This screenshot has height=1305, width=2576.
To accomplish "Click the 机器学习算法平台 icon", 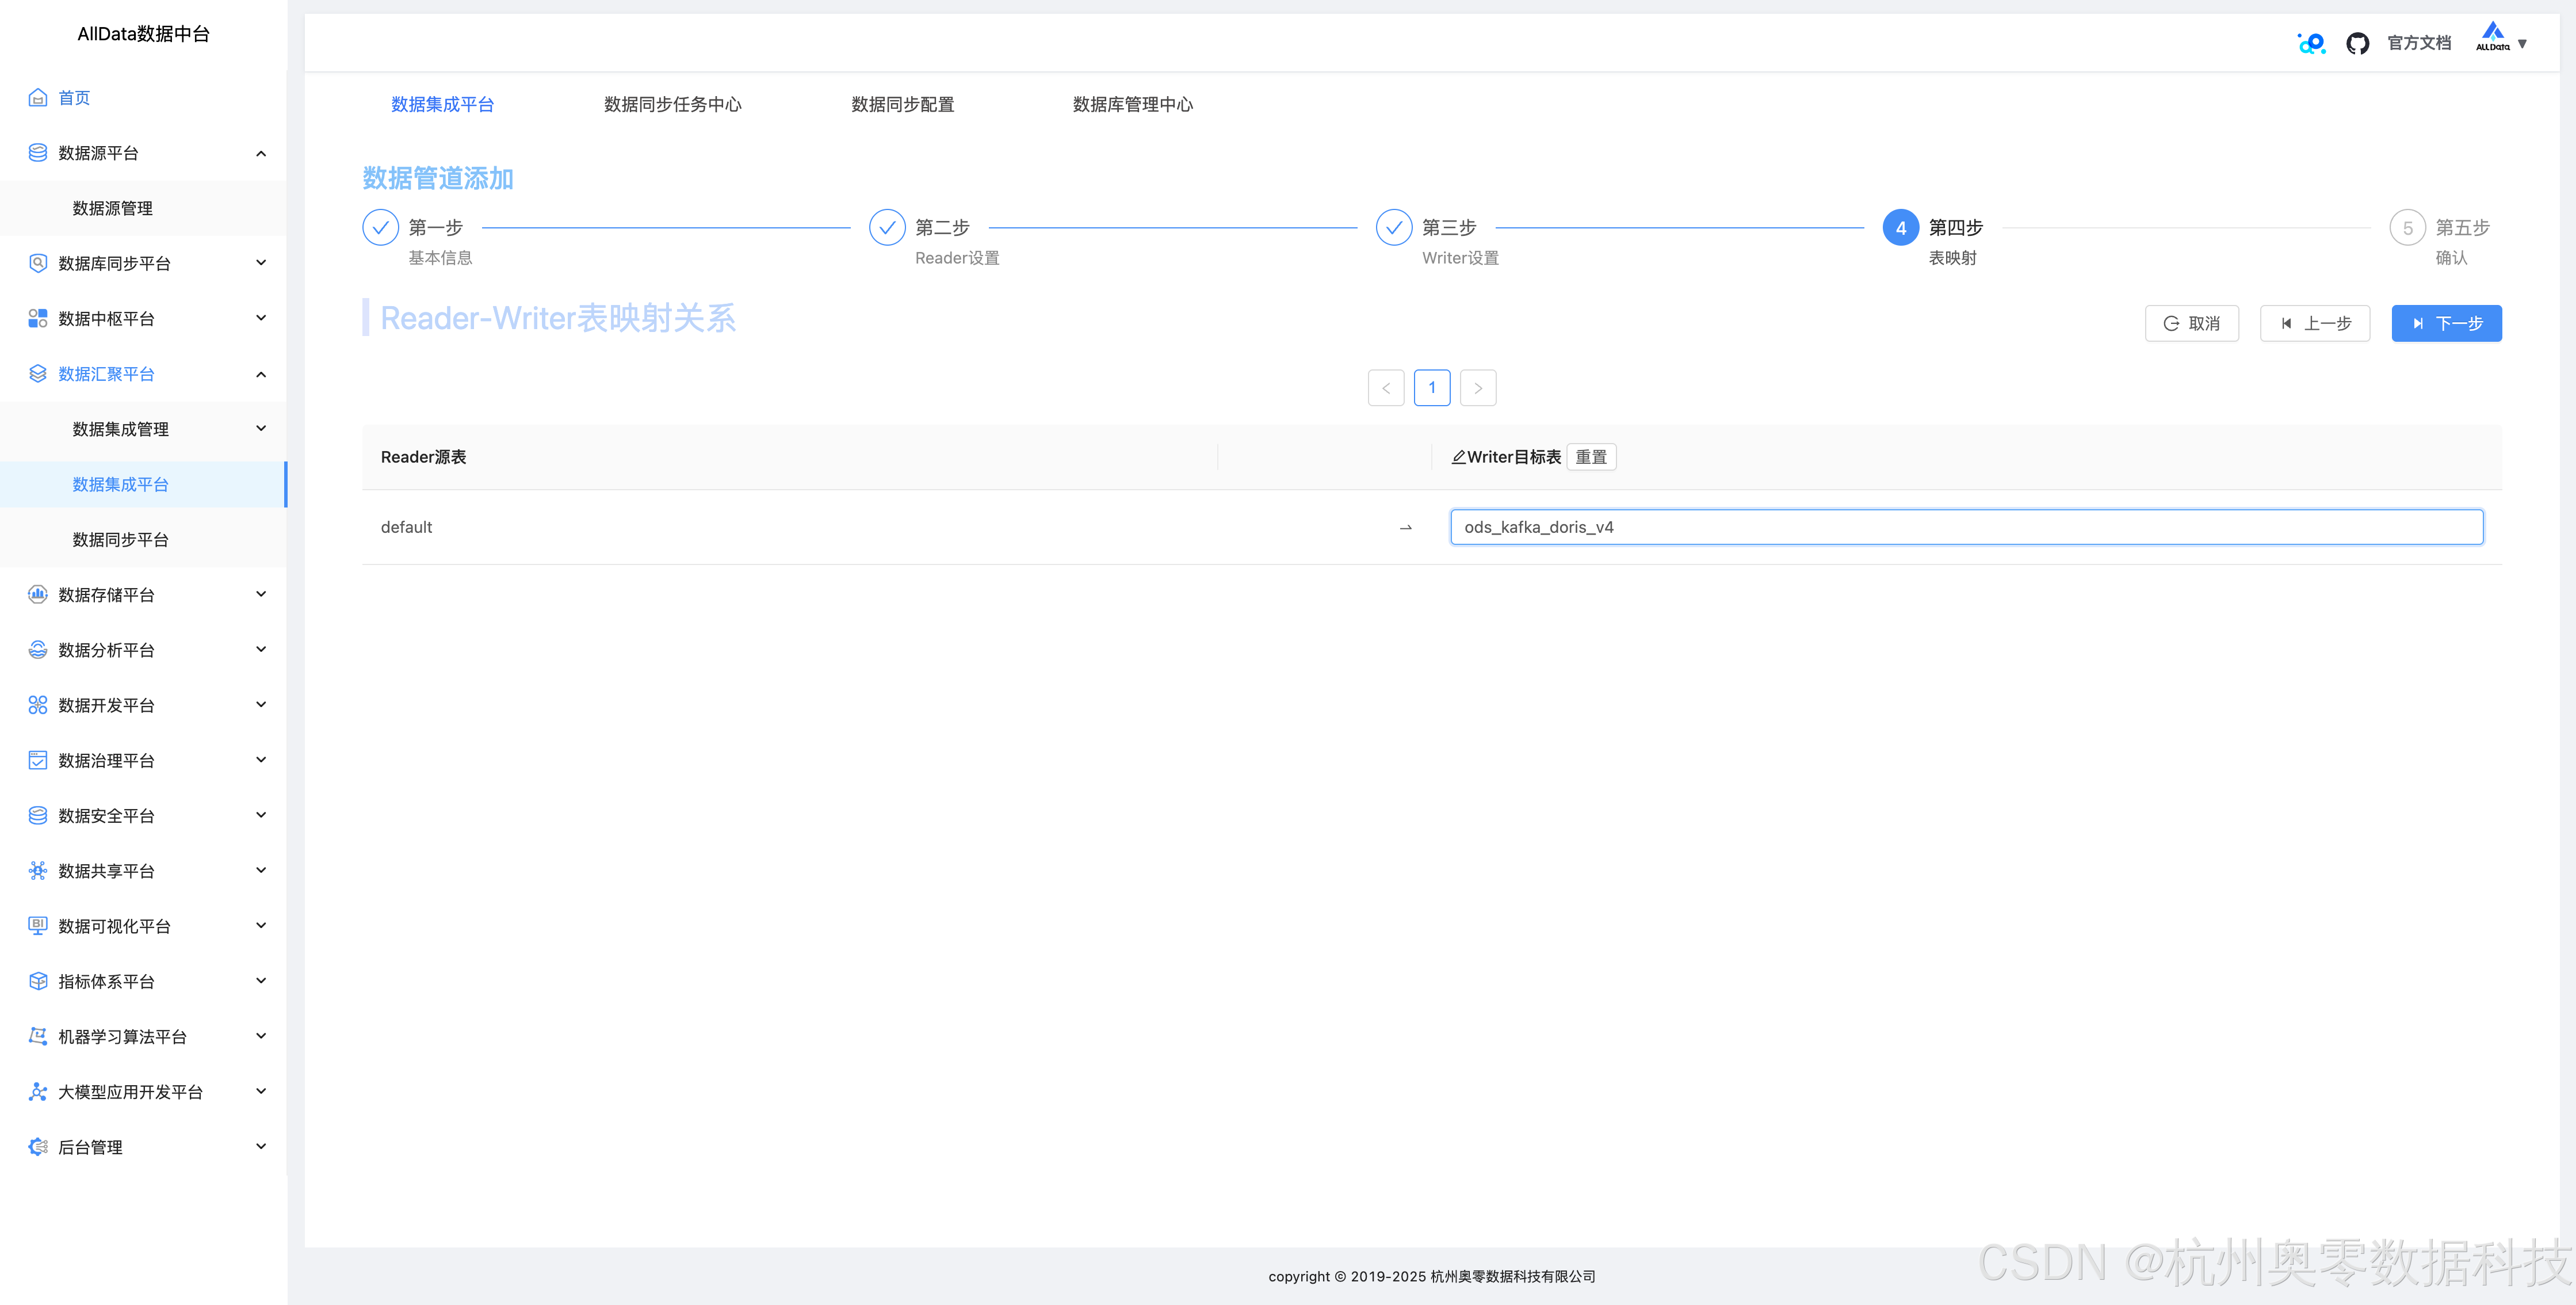I will (38, 1036).
